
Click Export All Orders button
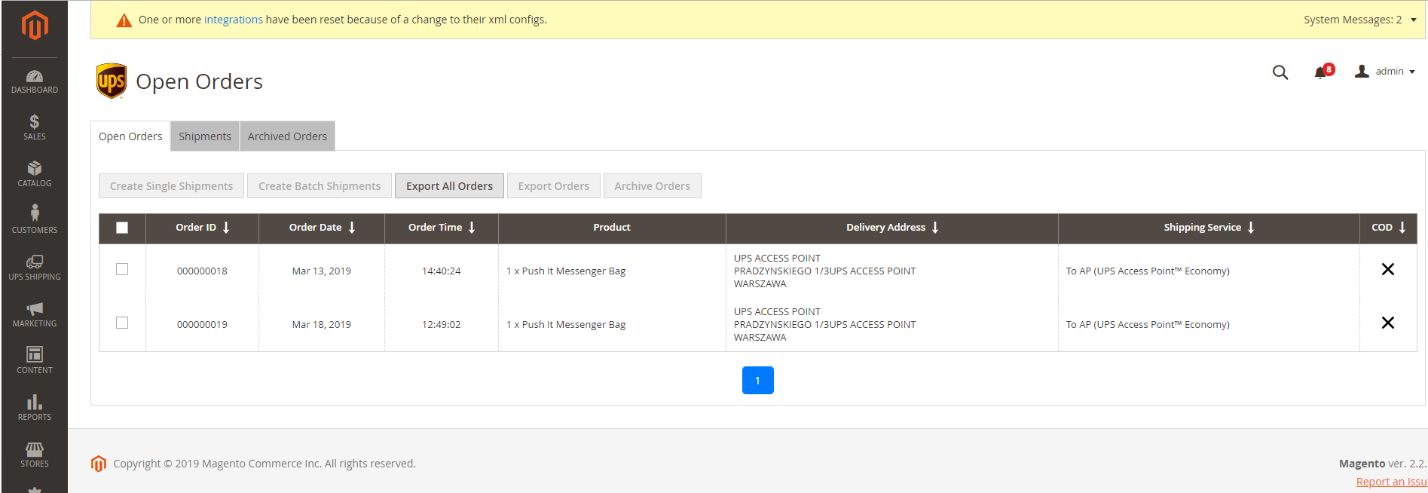(x=450, y=186)
